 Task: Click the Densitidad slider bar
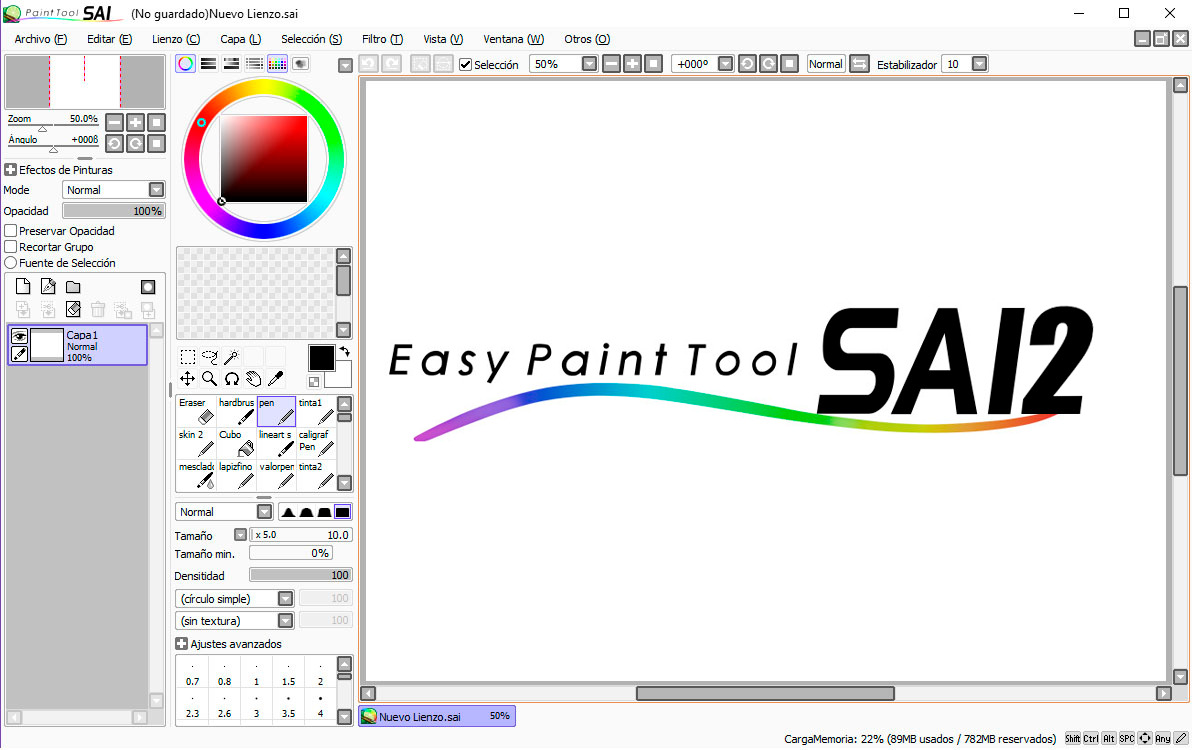[x=300, y=575]
